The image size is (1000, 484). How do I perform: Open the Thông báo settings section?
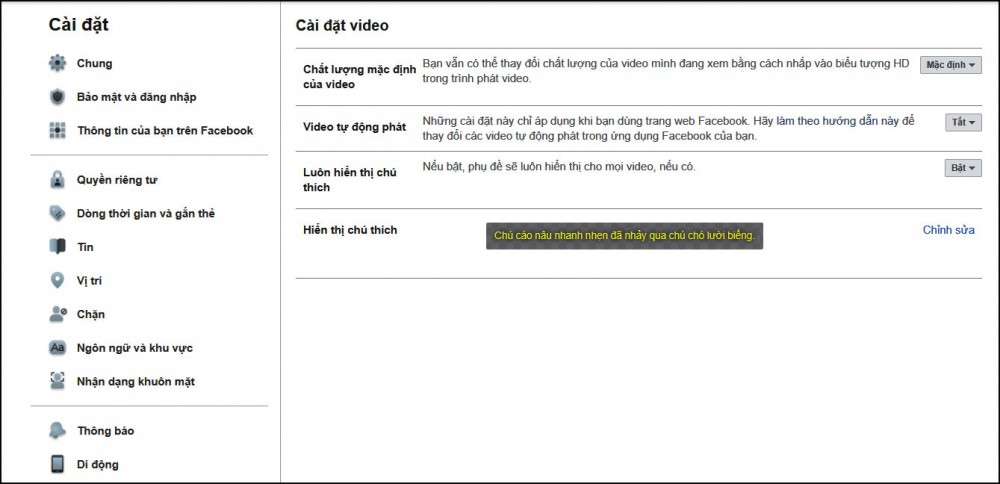106,431
